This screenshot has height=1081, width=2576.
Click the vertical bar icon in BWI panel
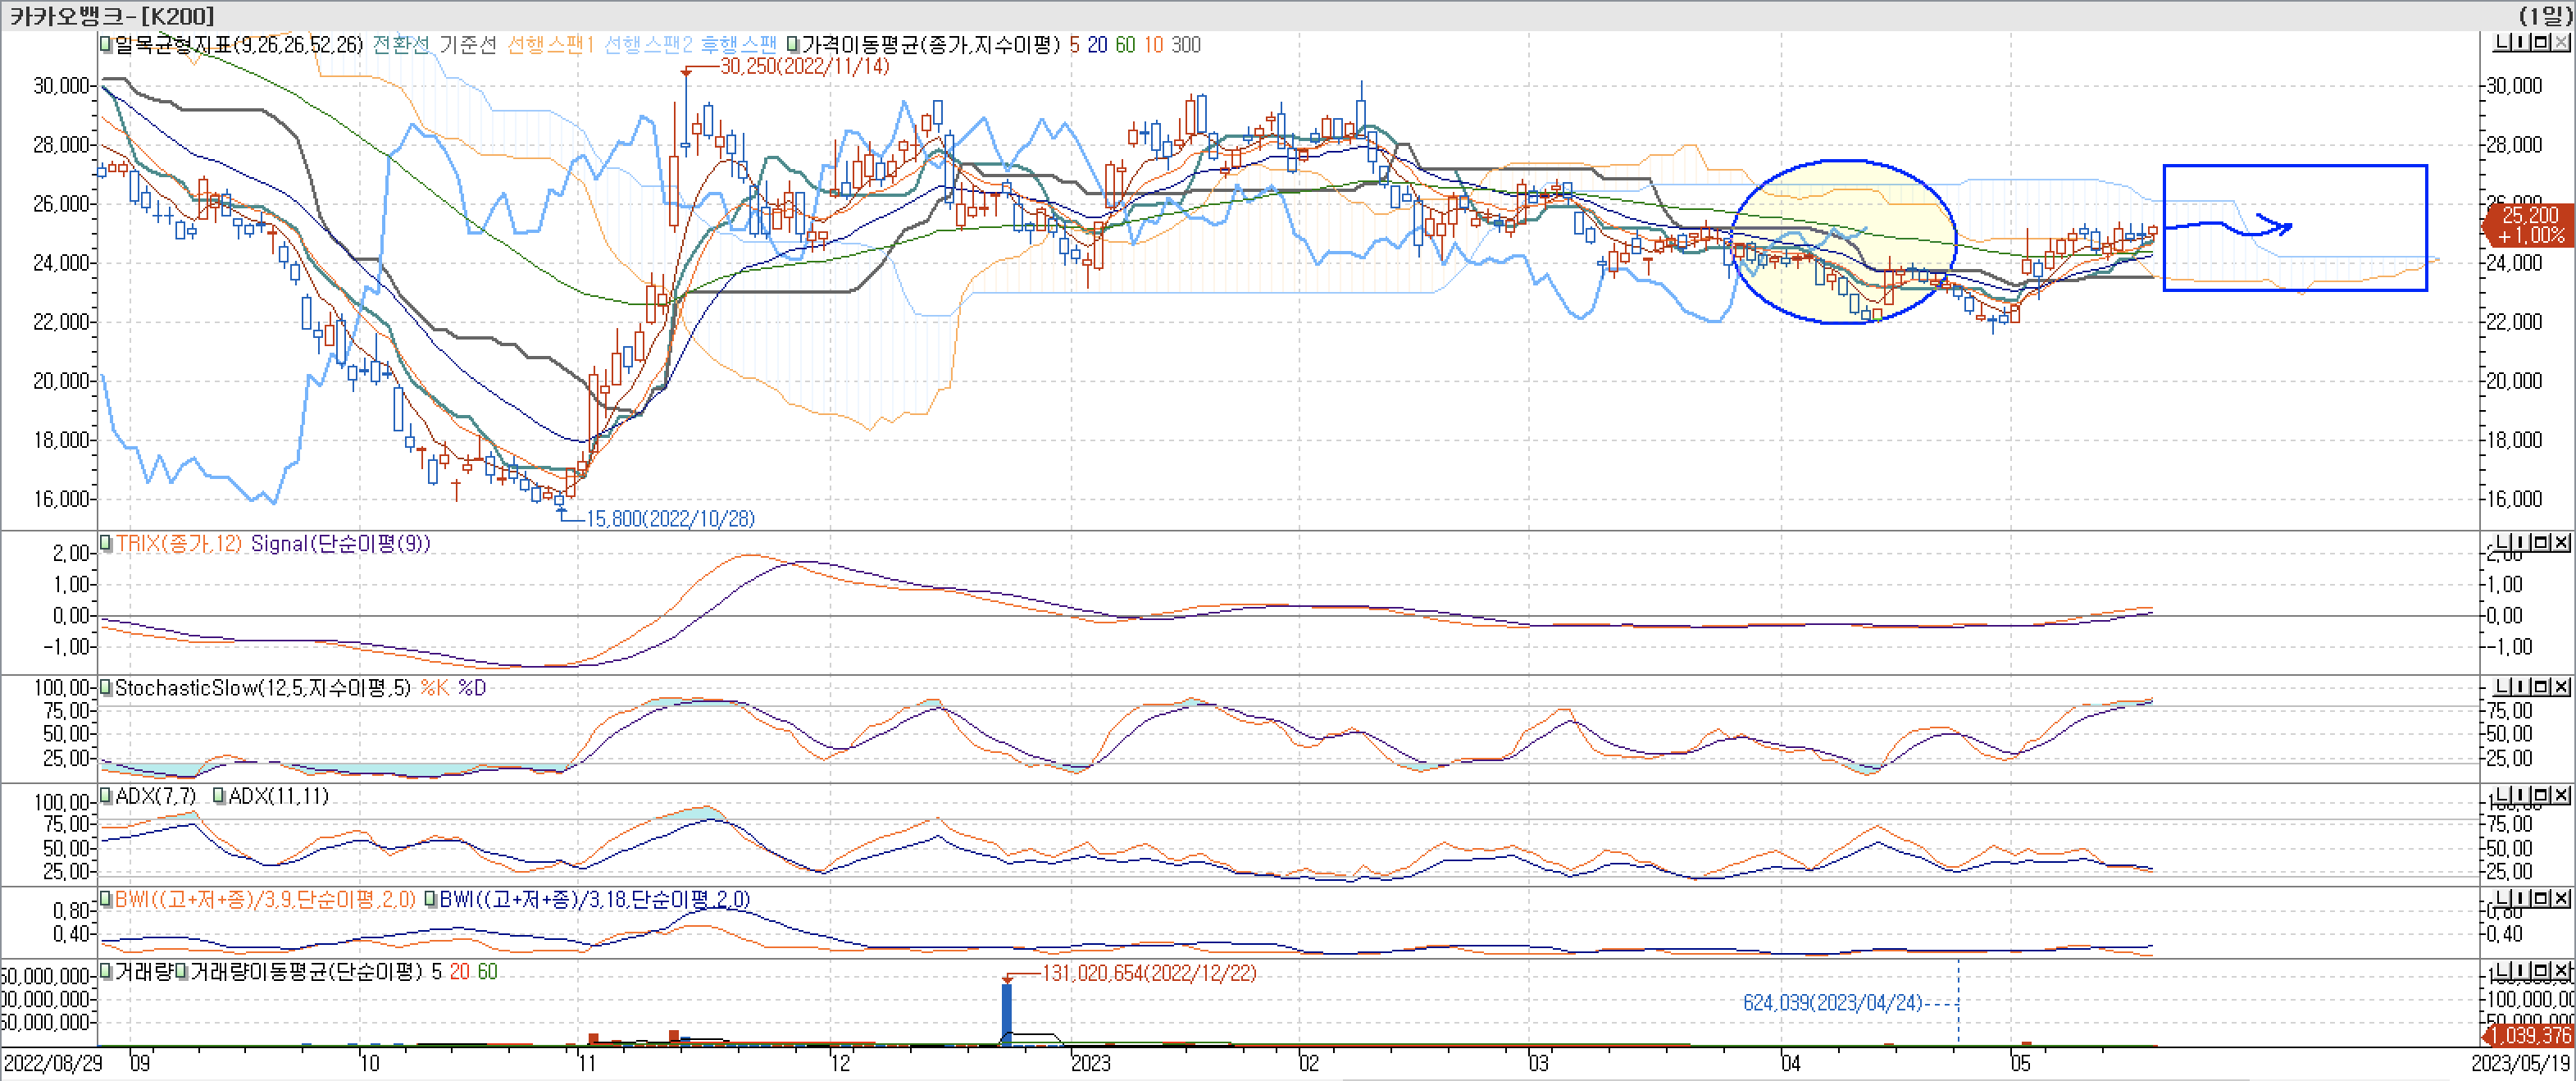[x=2523, y=897]
